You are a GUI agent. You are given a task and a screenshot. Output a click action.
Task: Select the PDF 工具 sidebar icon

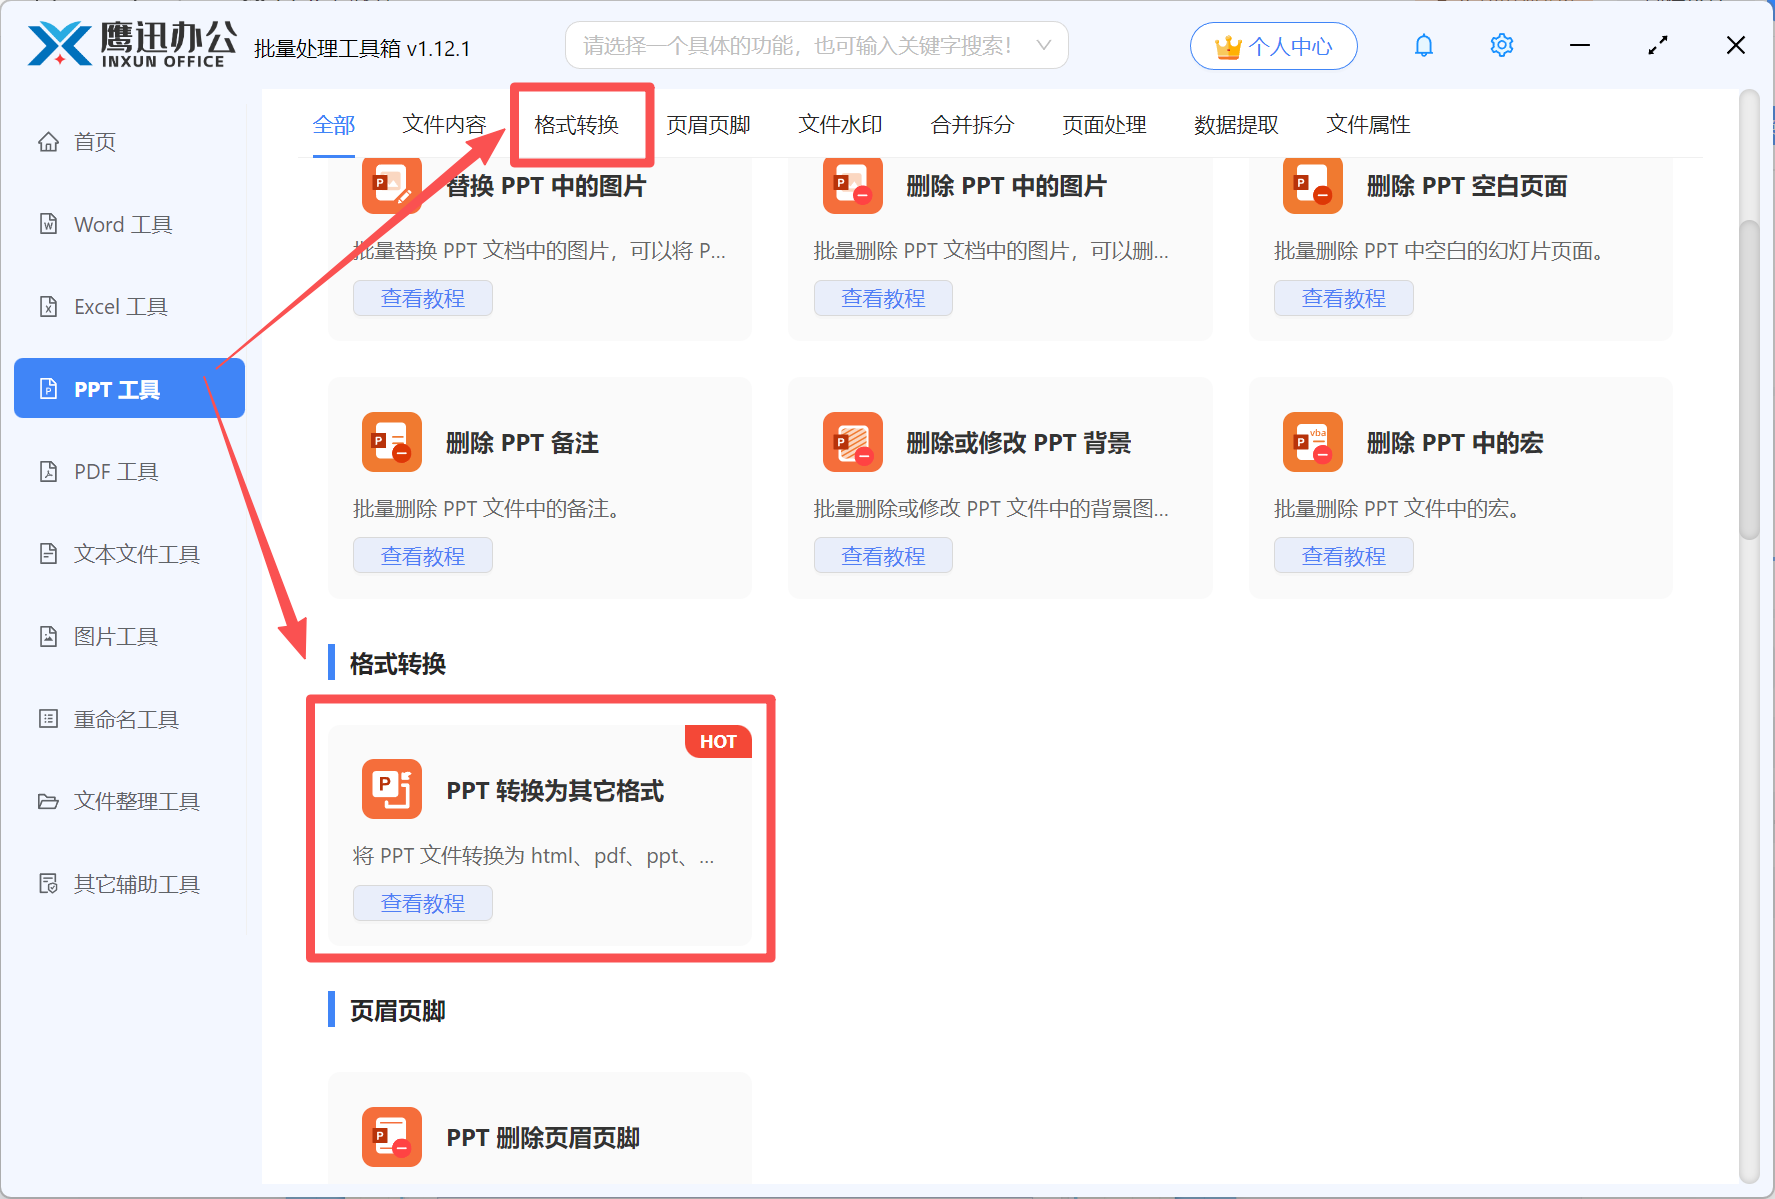pos(49,471)
